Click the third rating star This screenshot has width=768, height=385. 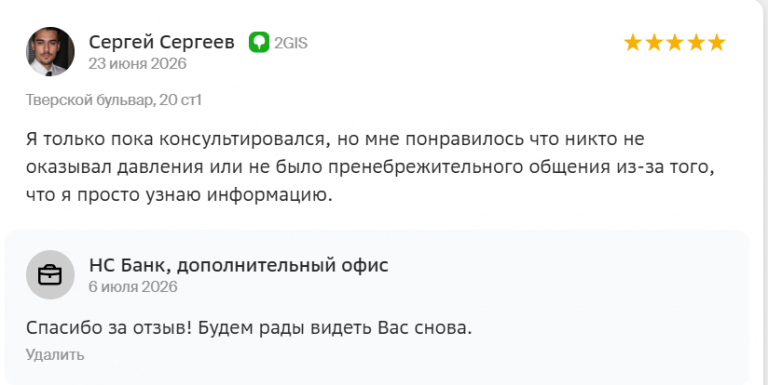tap(674, 43)
